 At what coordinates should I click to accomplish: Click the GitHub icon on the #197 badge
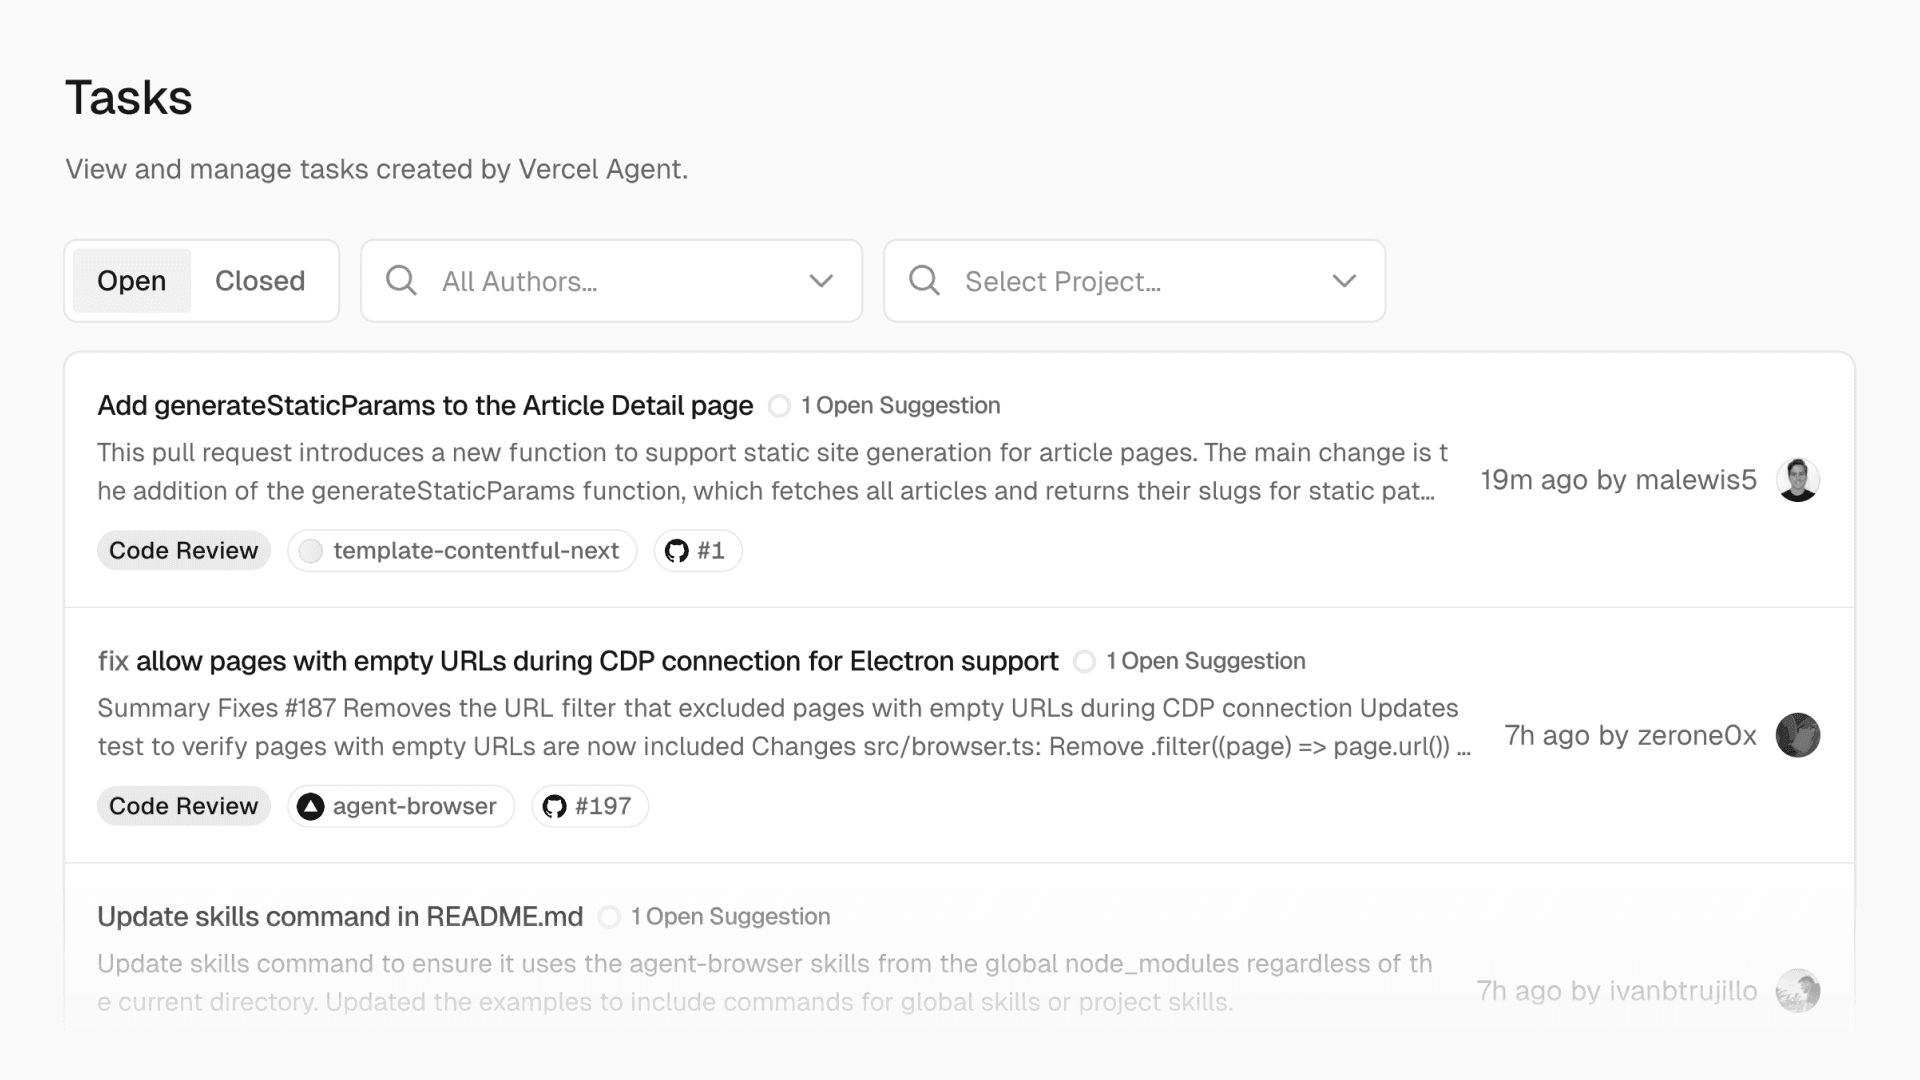pyautogui.click(x=556, y=806)
